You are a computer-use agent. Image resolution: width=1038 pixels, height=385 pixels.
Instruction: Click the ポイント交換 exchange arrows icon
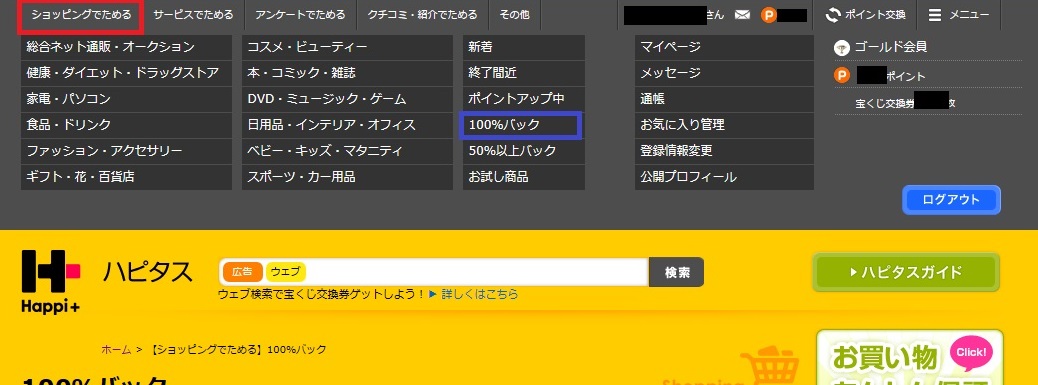[x=833, y=15]
